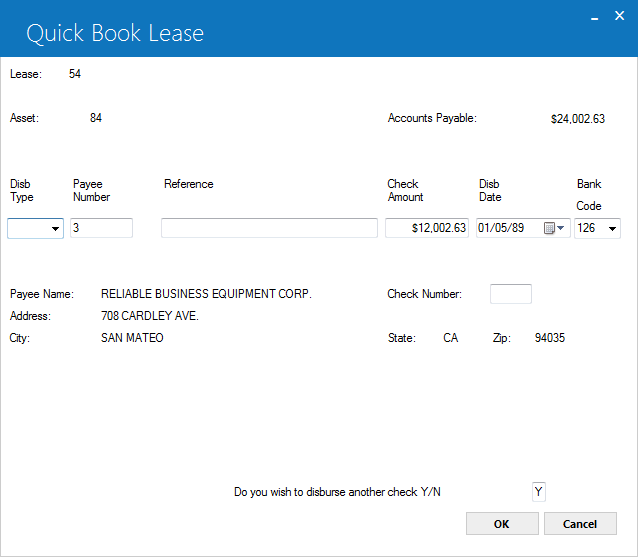Confirm with the OK button
Image resolution: width=638 pixels, height=557 pixels.
pyautogui.click(x=502, y=524)
